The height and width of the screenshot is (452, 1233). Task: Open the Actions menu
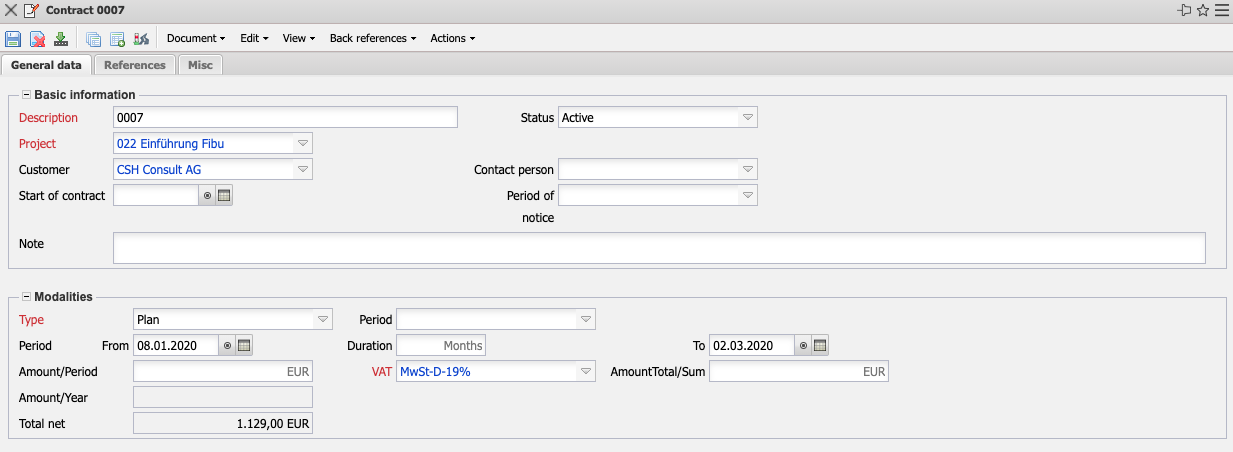(452, 38)
